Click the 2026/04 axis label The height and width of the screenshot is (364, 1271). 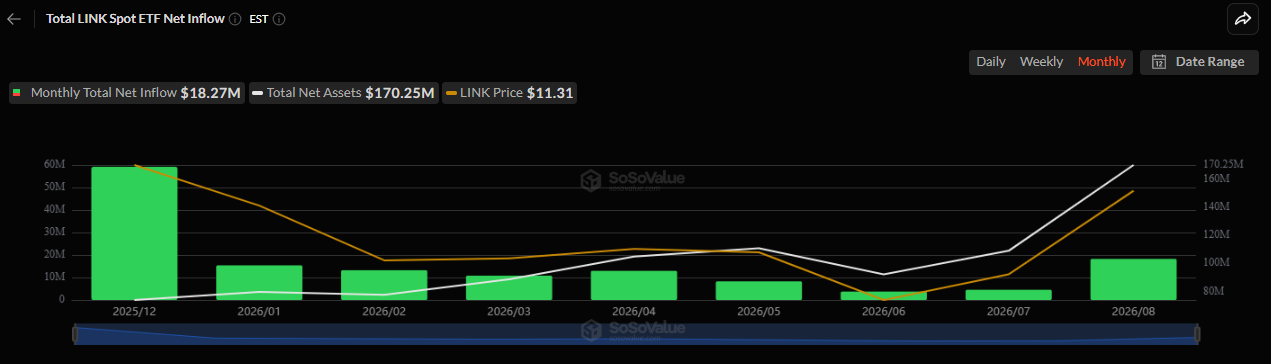(x=634, y=311)
